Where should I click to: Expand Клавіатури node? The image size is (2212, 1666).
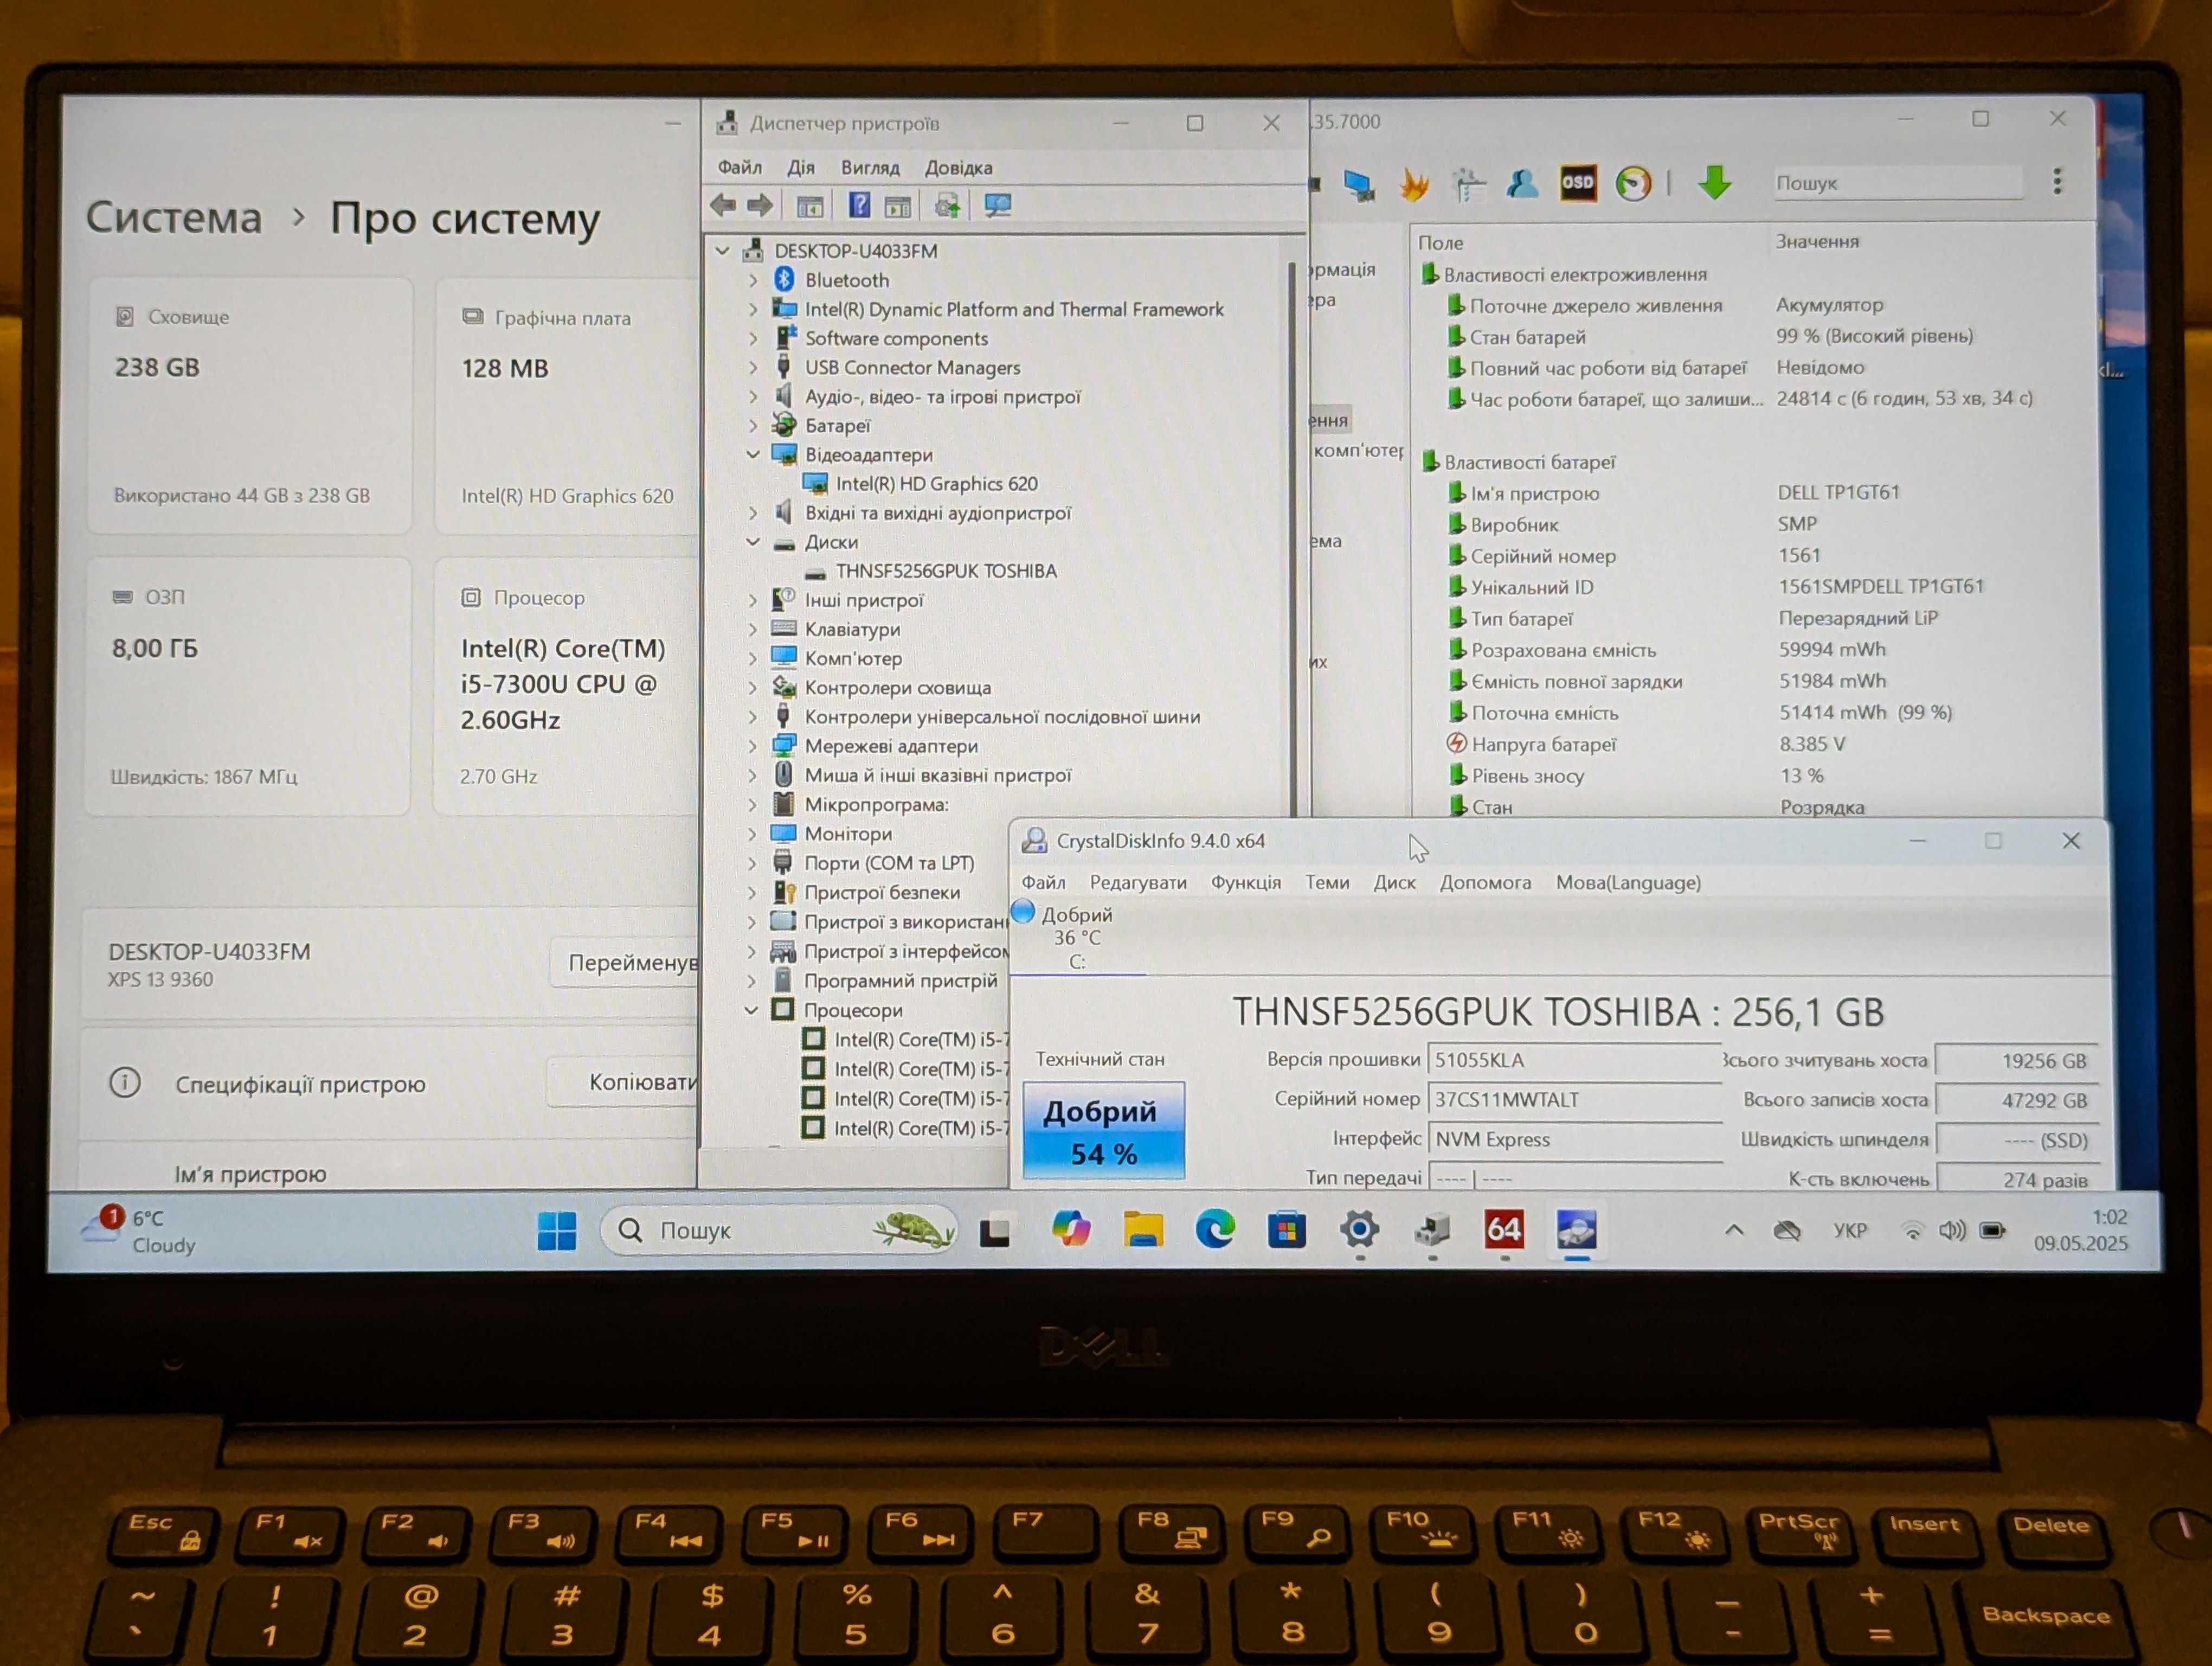click(x=753, y=629)
